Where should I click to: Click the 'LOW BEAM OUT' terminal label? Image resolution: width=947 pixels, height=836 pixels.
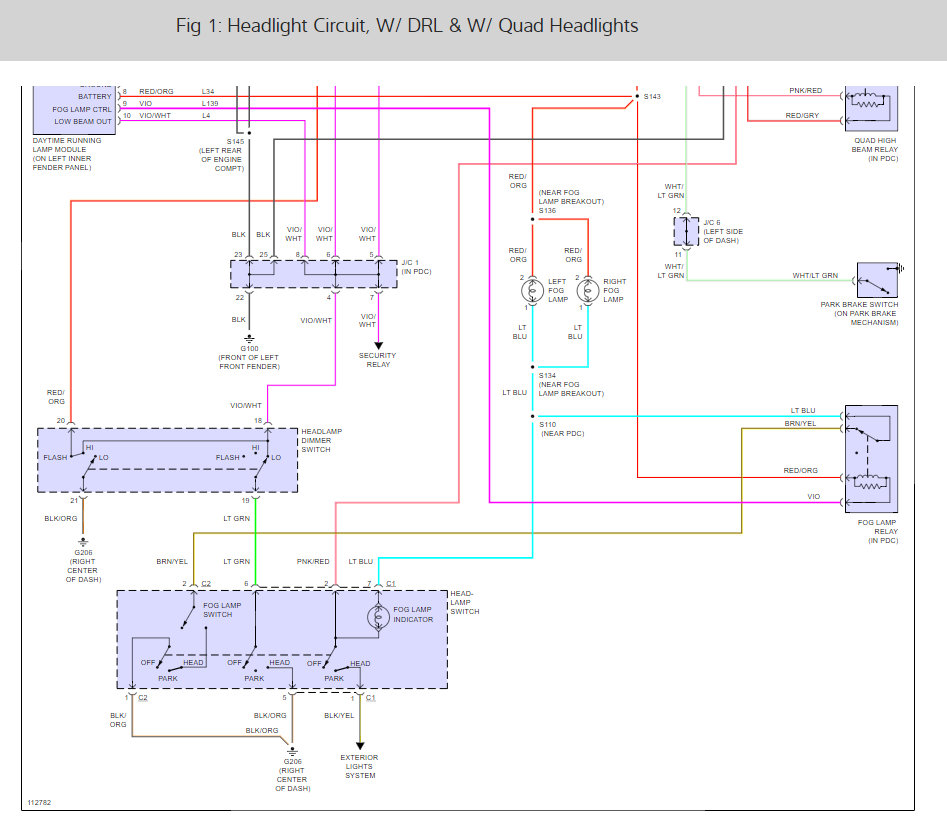pyautogui.click(x=83, y=121)
